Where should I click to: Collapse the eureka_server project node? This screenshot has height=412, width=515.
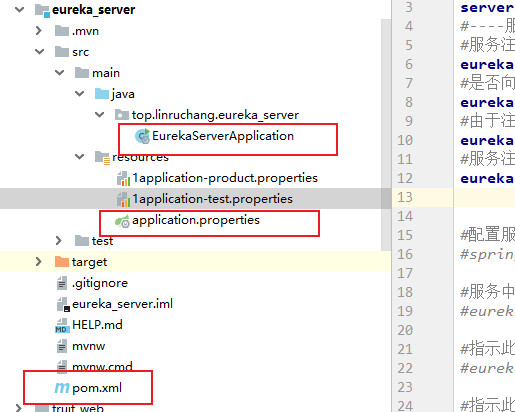pos(19,10)
